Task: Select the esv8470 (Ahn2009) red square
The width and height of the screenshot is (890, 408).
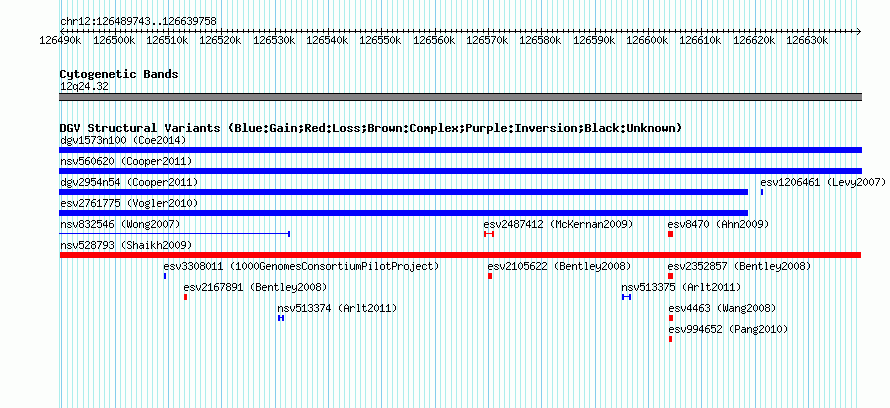Action: point(670,234)
